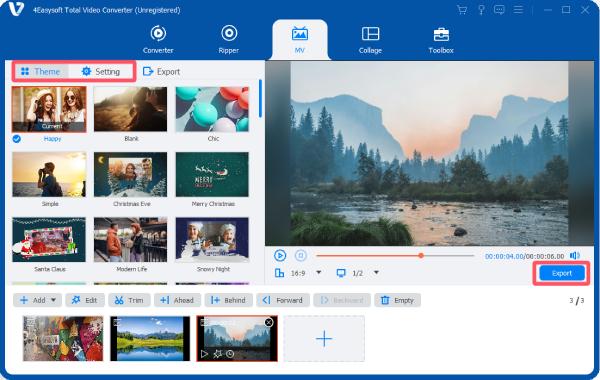Choose the Chic balloons theme
This screenshot has height=380, width=600.
[212, 109]
